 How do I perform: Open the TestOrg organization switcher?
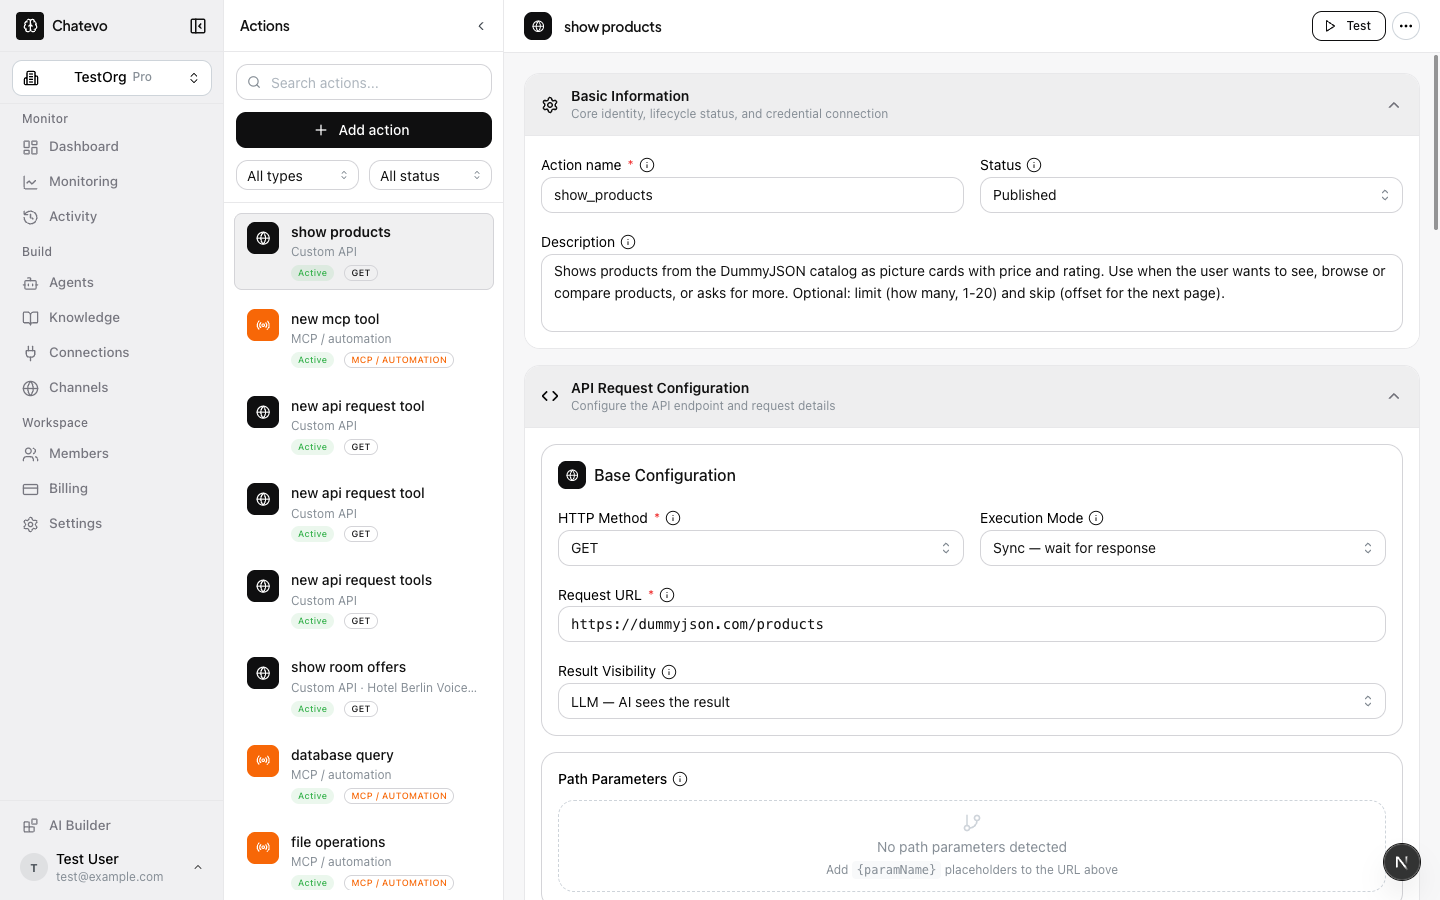(x=112, y=78)
